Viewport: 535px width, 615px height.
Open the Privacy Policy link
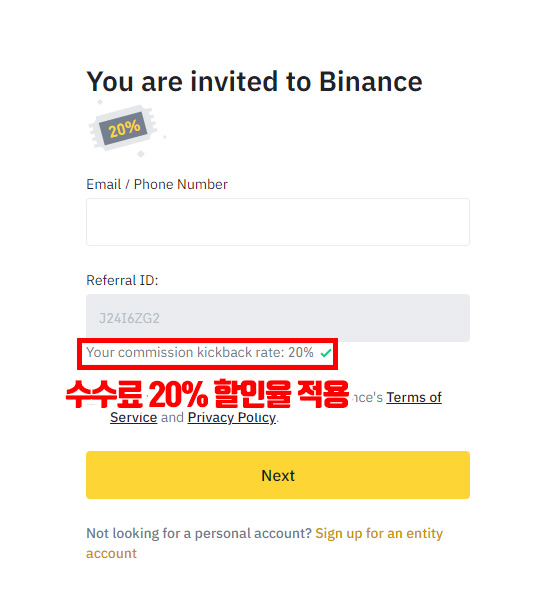coord(231,418)
